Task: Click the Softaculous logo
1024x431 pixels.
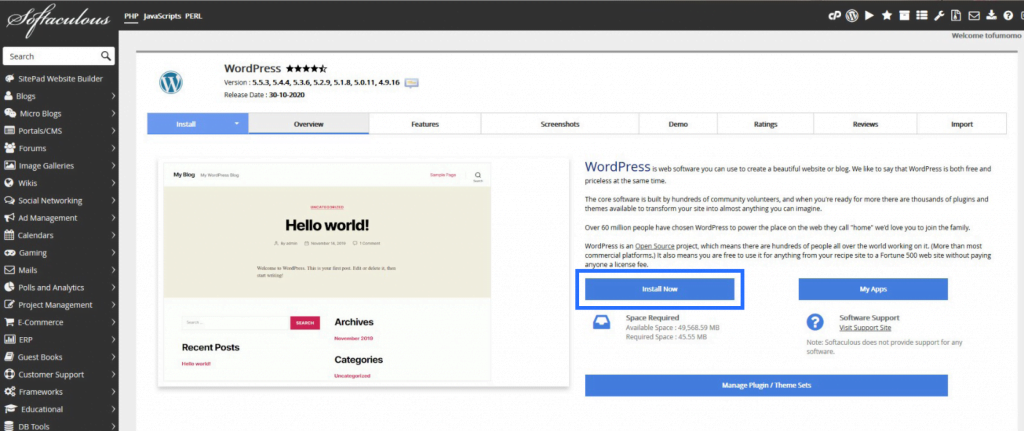Action: pos(59,19)
